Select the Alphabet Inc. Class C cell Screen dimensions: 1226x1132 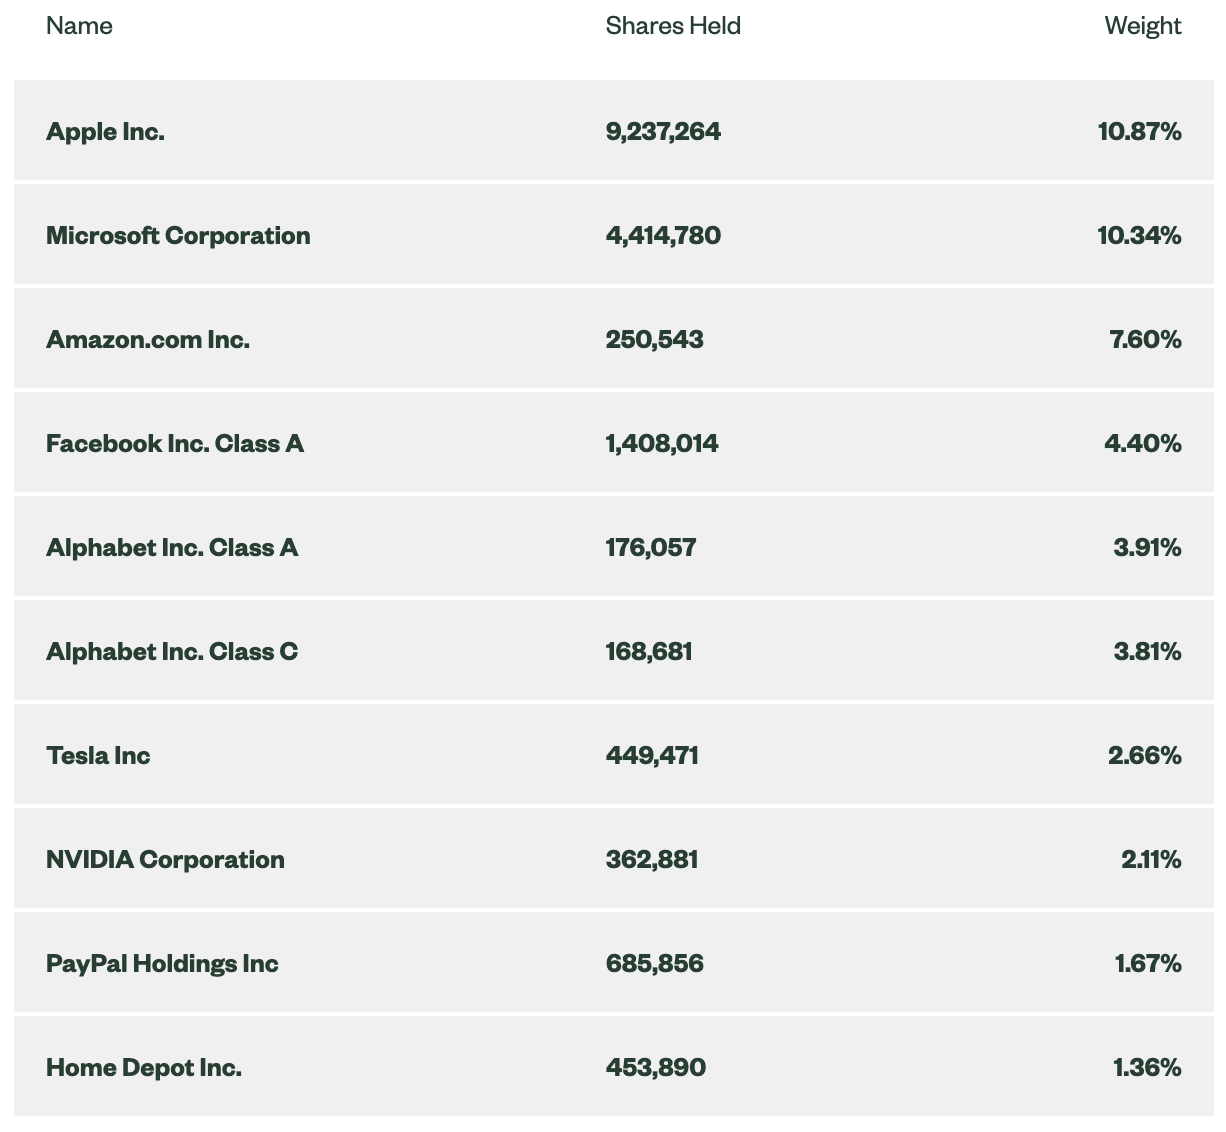172,651
